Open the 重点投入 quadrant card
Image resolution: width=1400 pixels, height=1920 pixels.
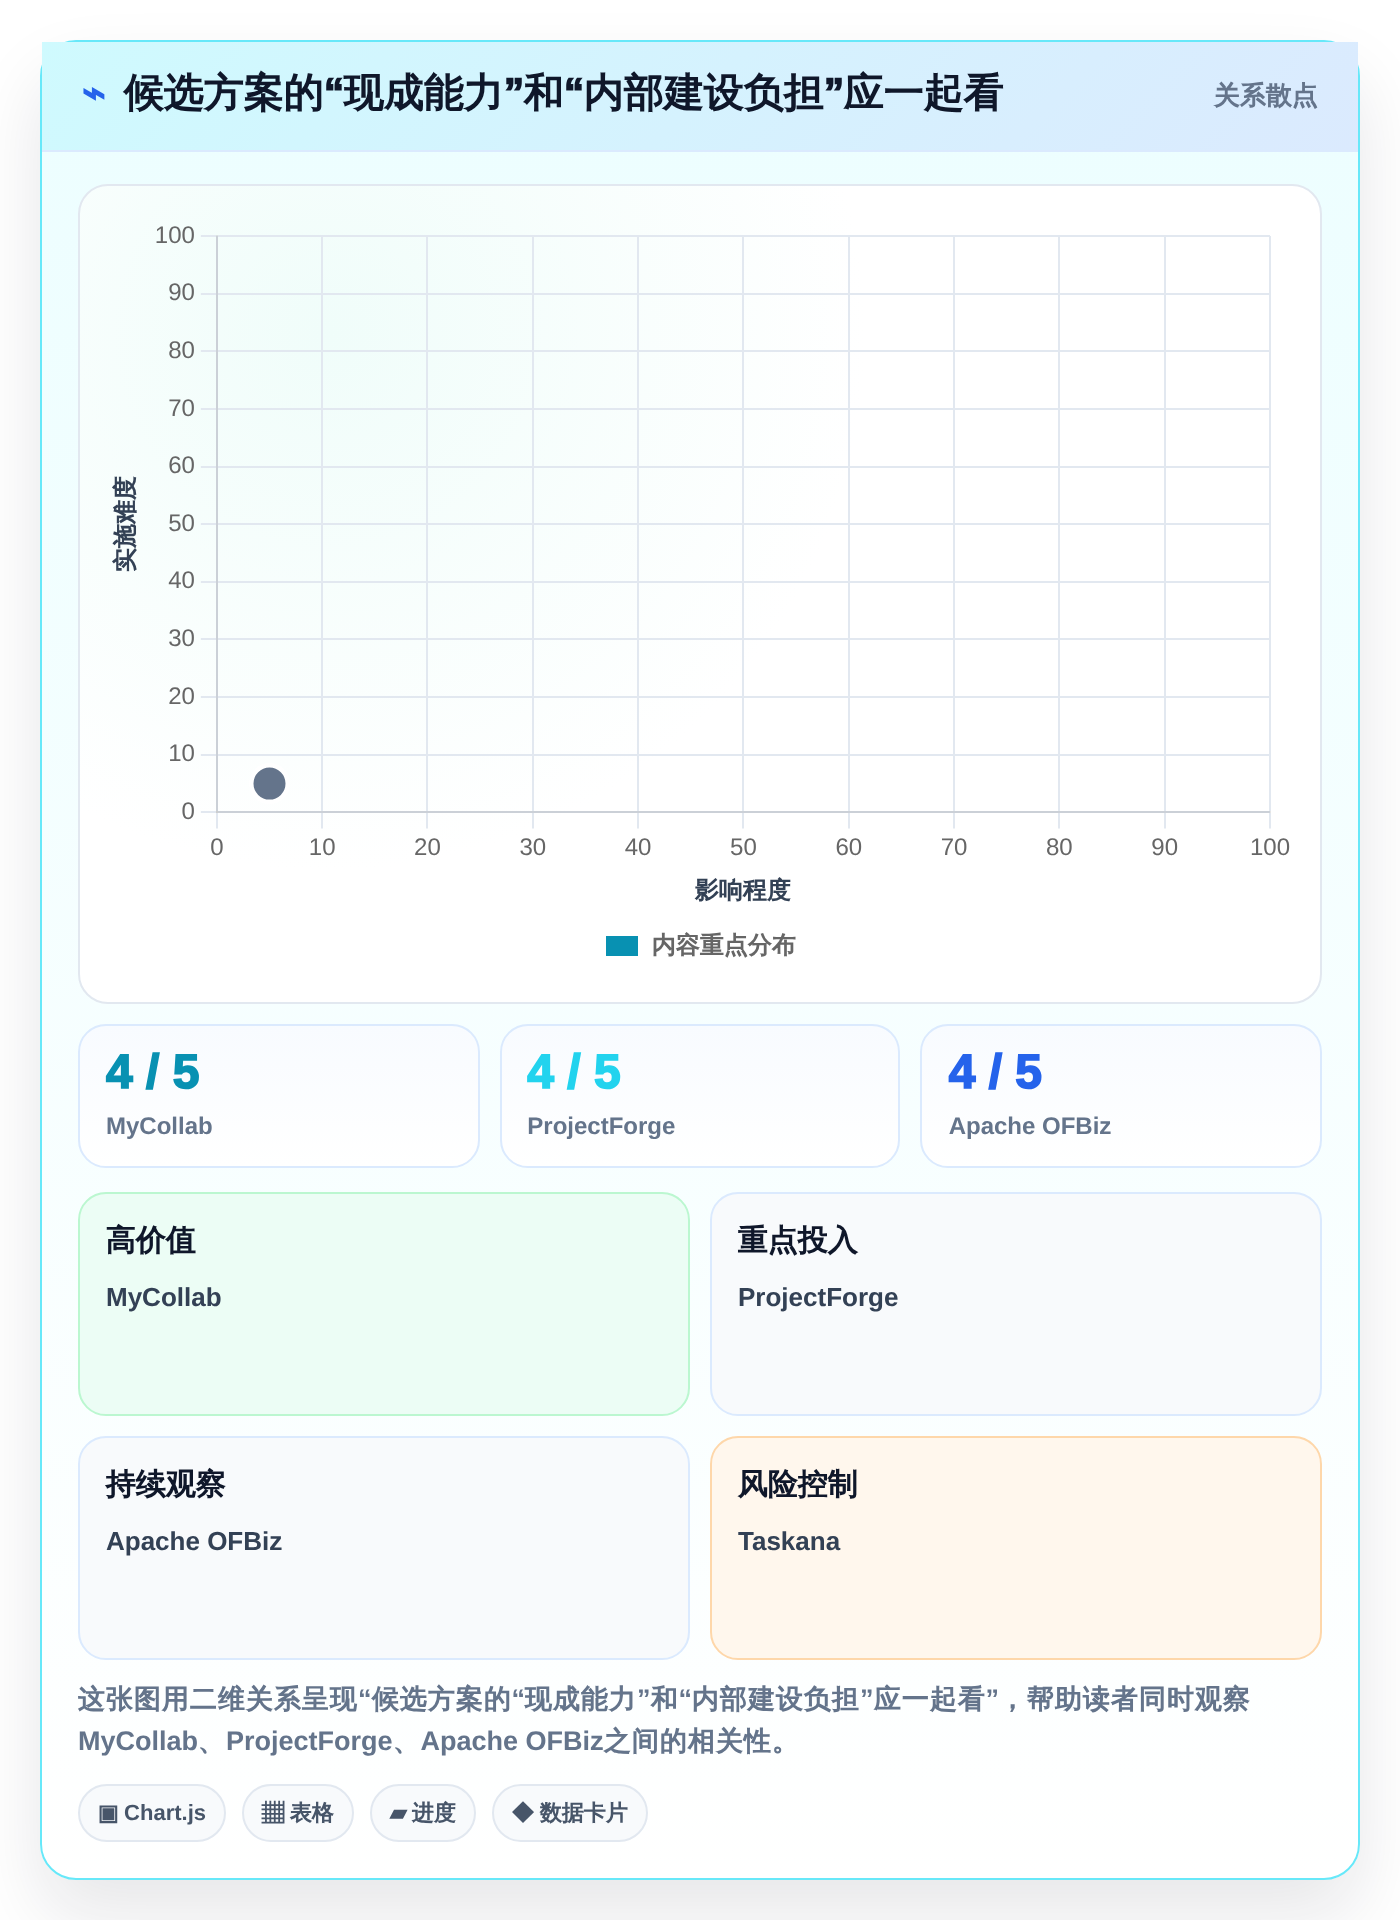(x=1016, y=1304)
